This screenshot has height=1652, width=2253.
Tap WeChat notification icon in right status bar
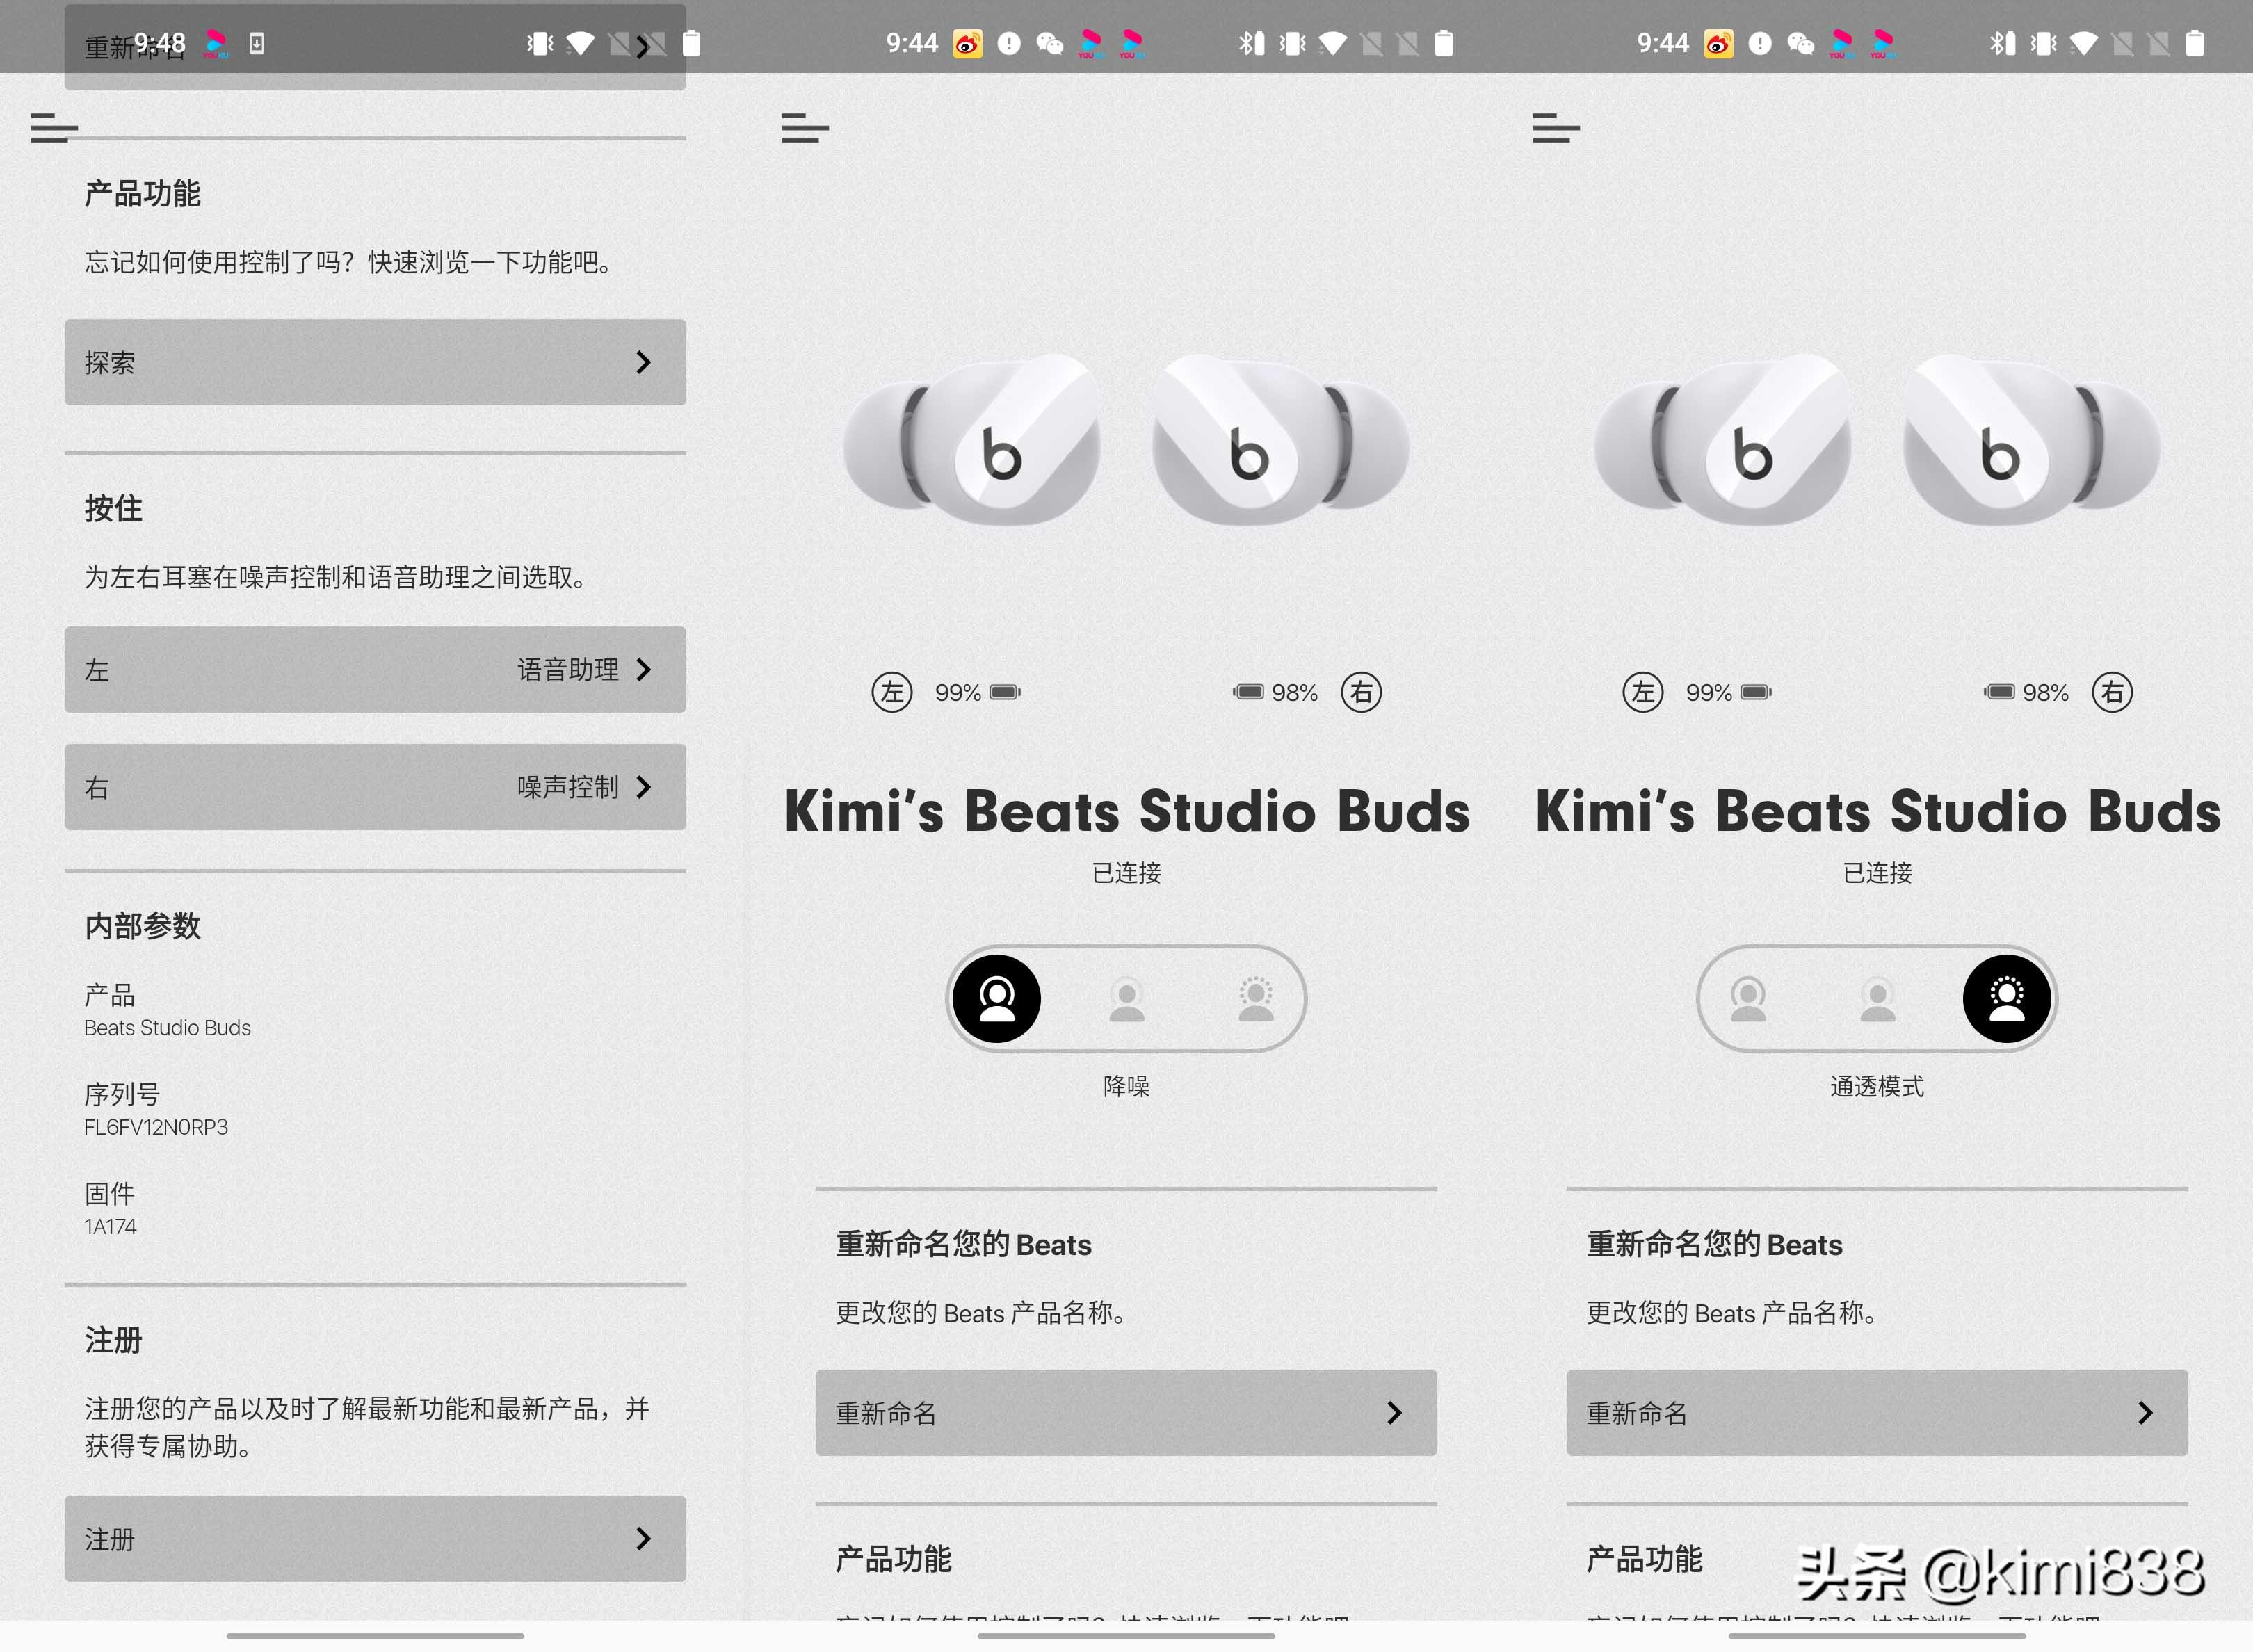click(x=1800, y=43)
